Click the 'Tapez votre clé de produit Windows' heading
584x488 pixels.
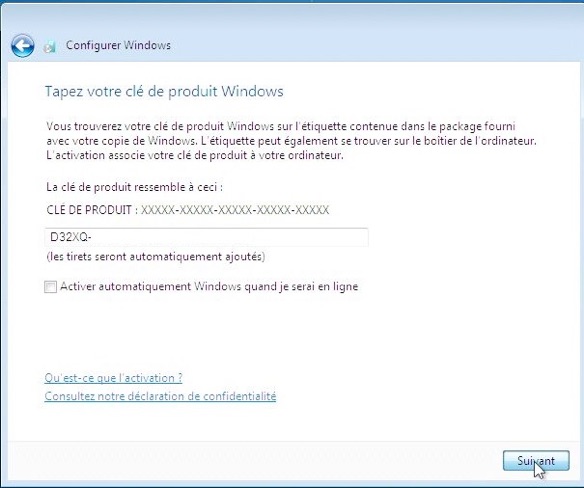pyautogui.click(x=164, y=91)
